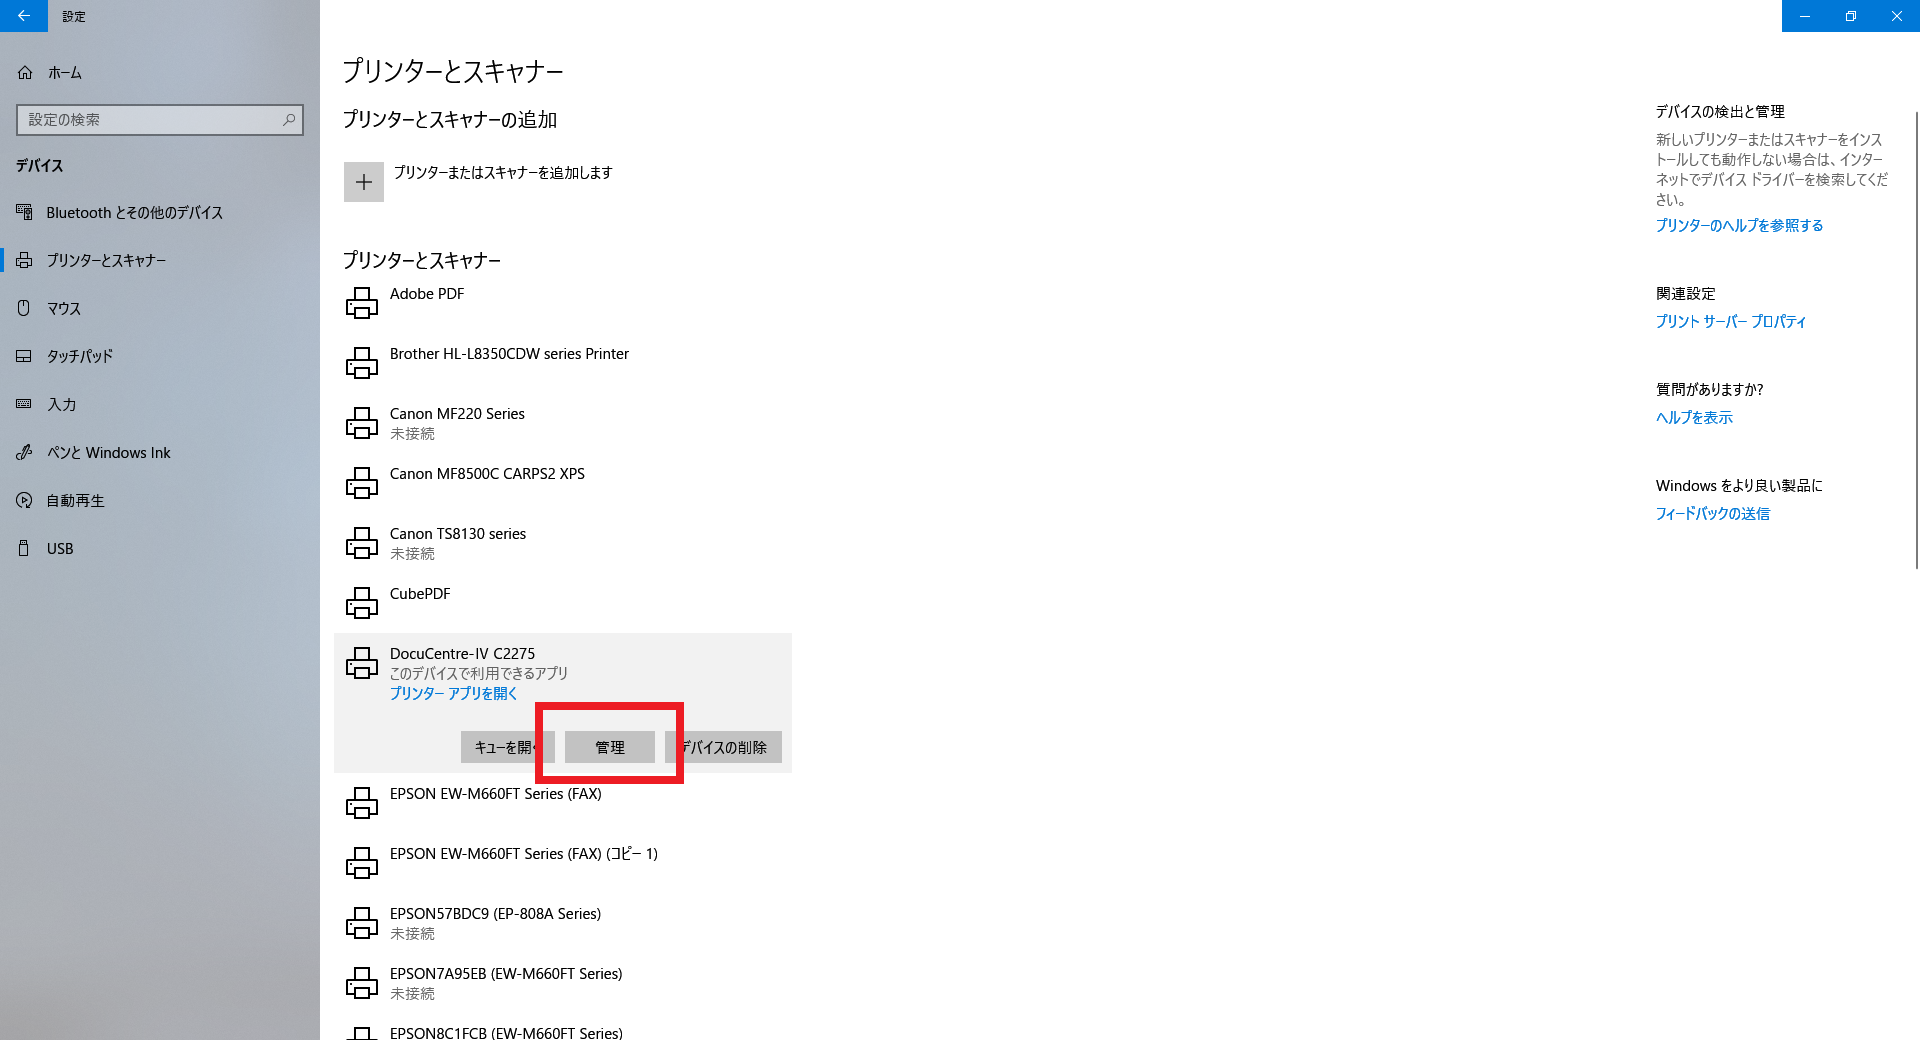Click the フィードバックの送信 link

click(x=1712, y=513)
